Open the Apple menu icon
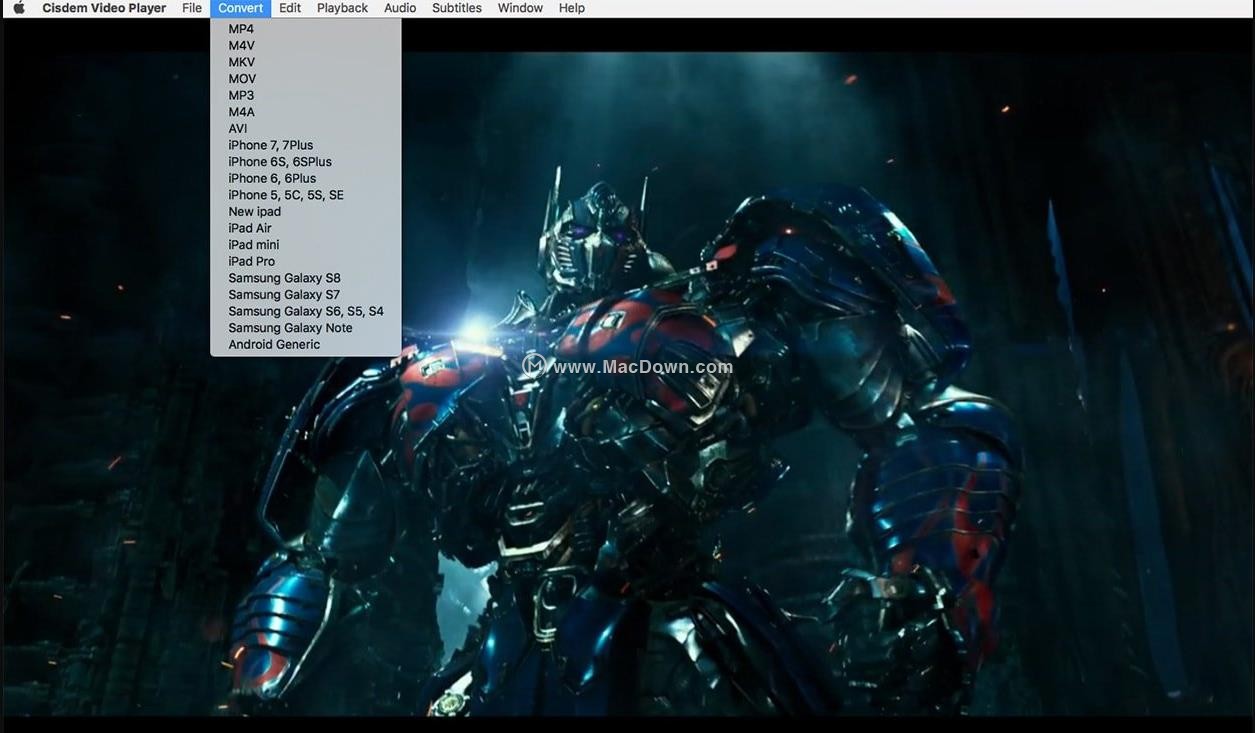 [x=18, y=8]
